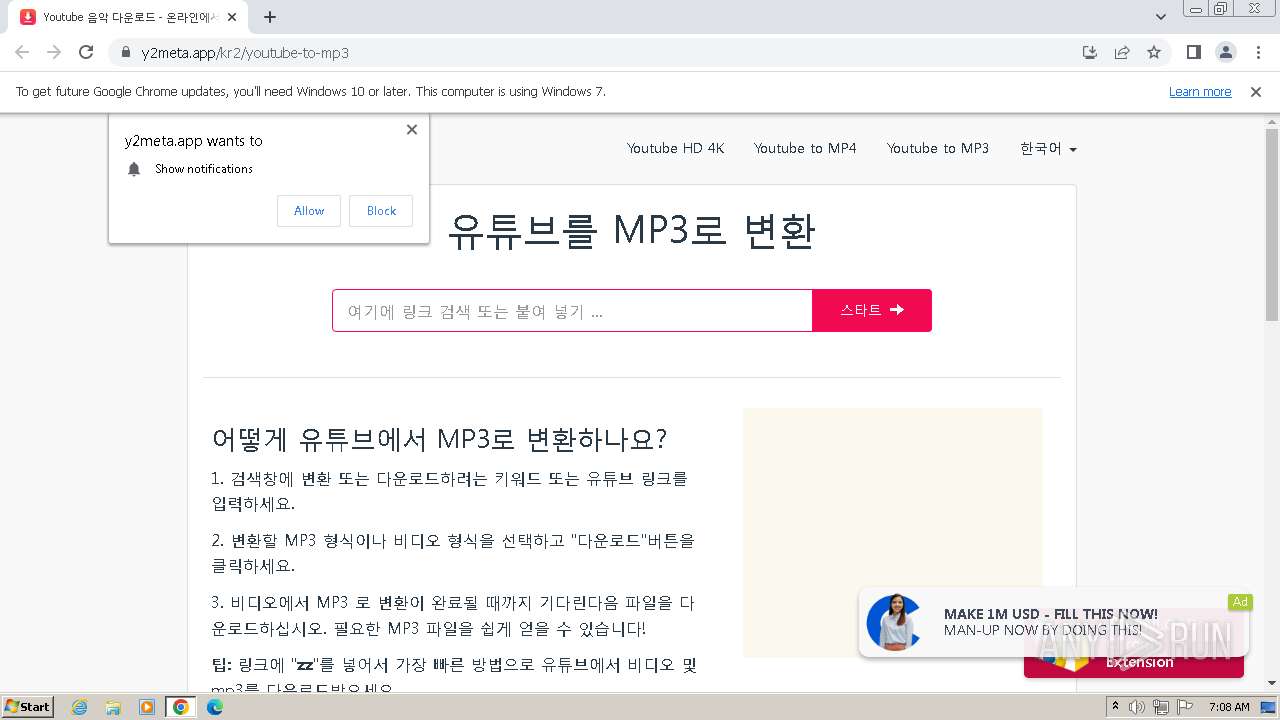
Task: Click the padlock site info icon
Action: [126, 52]
